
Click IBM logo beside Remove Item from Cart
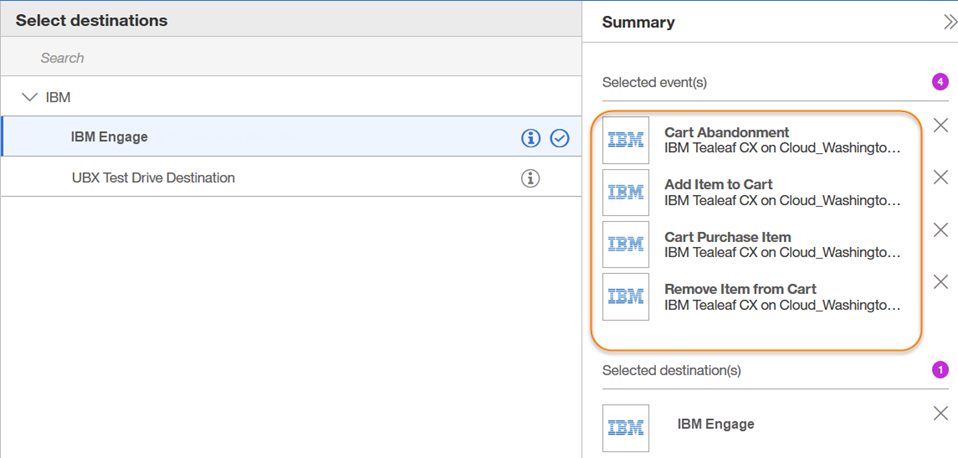coord(626,297)
